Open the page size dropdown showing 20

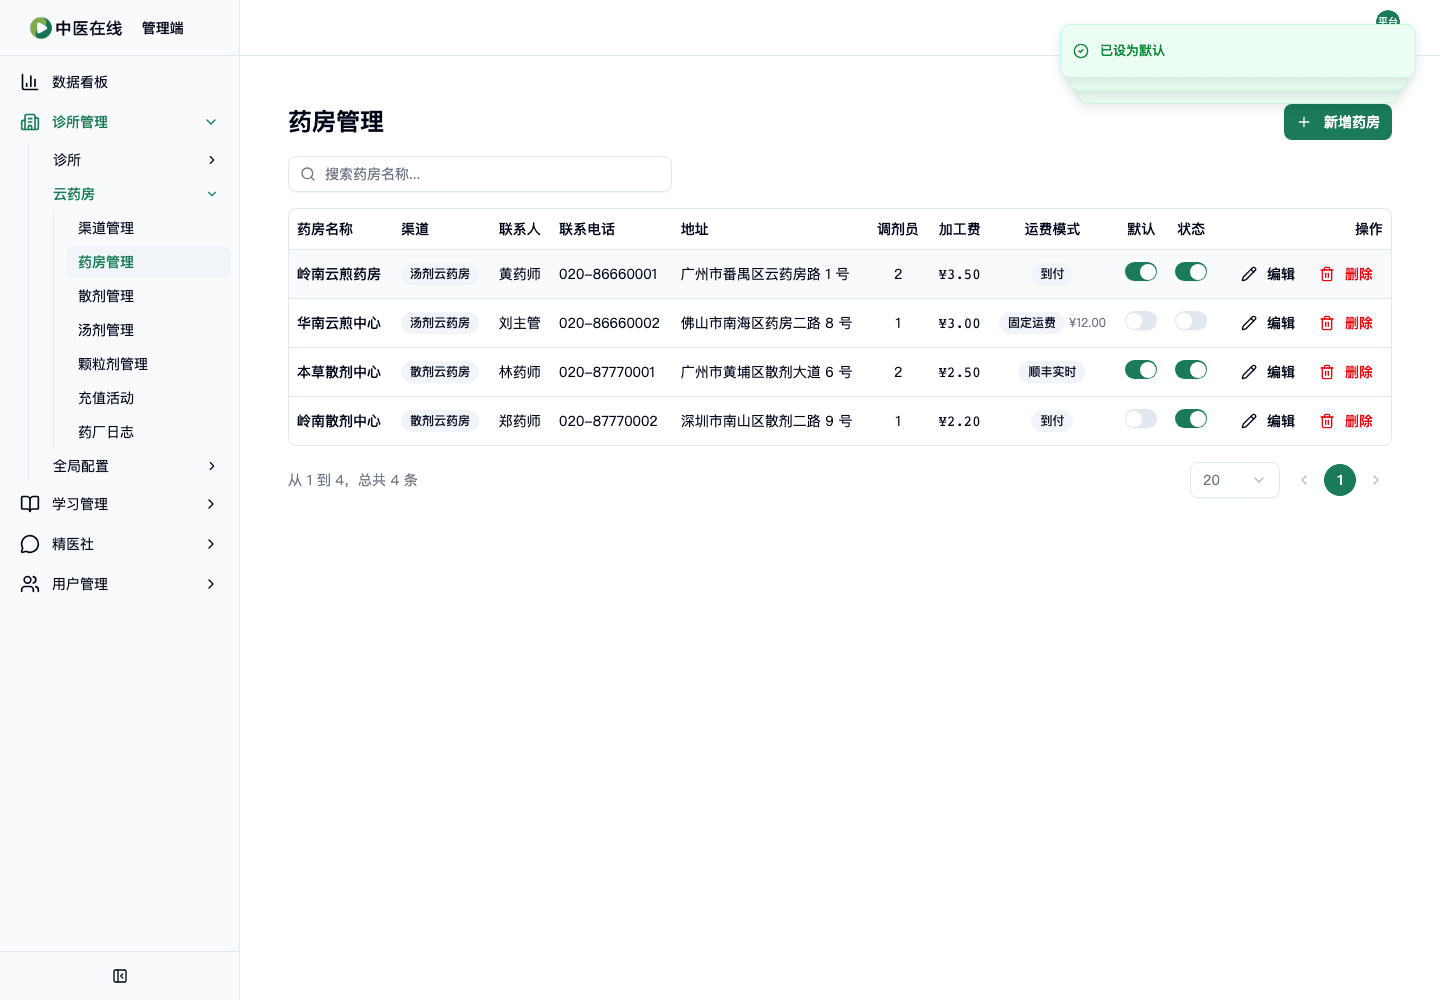pos(1235,480)
